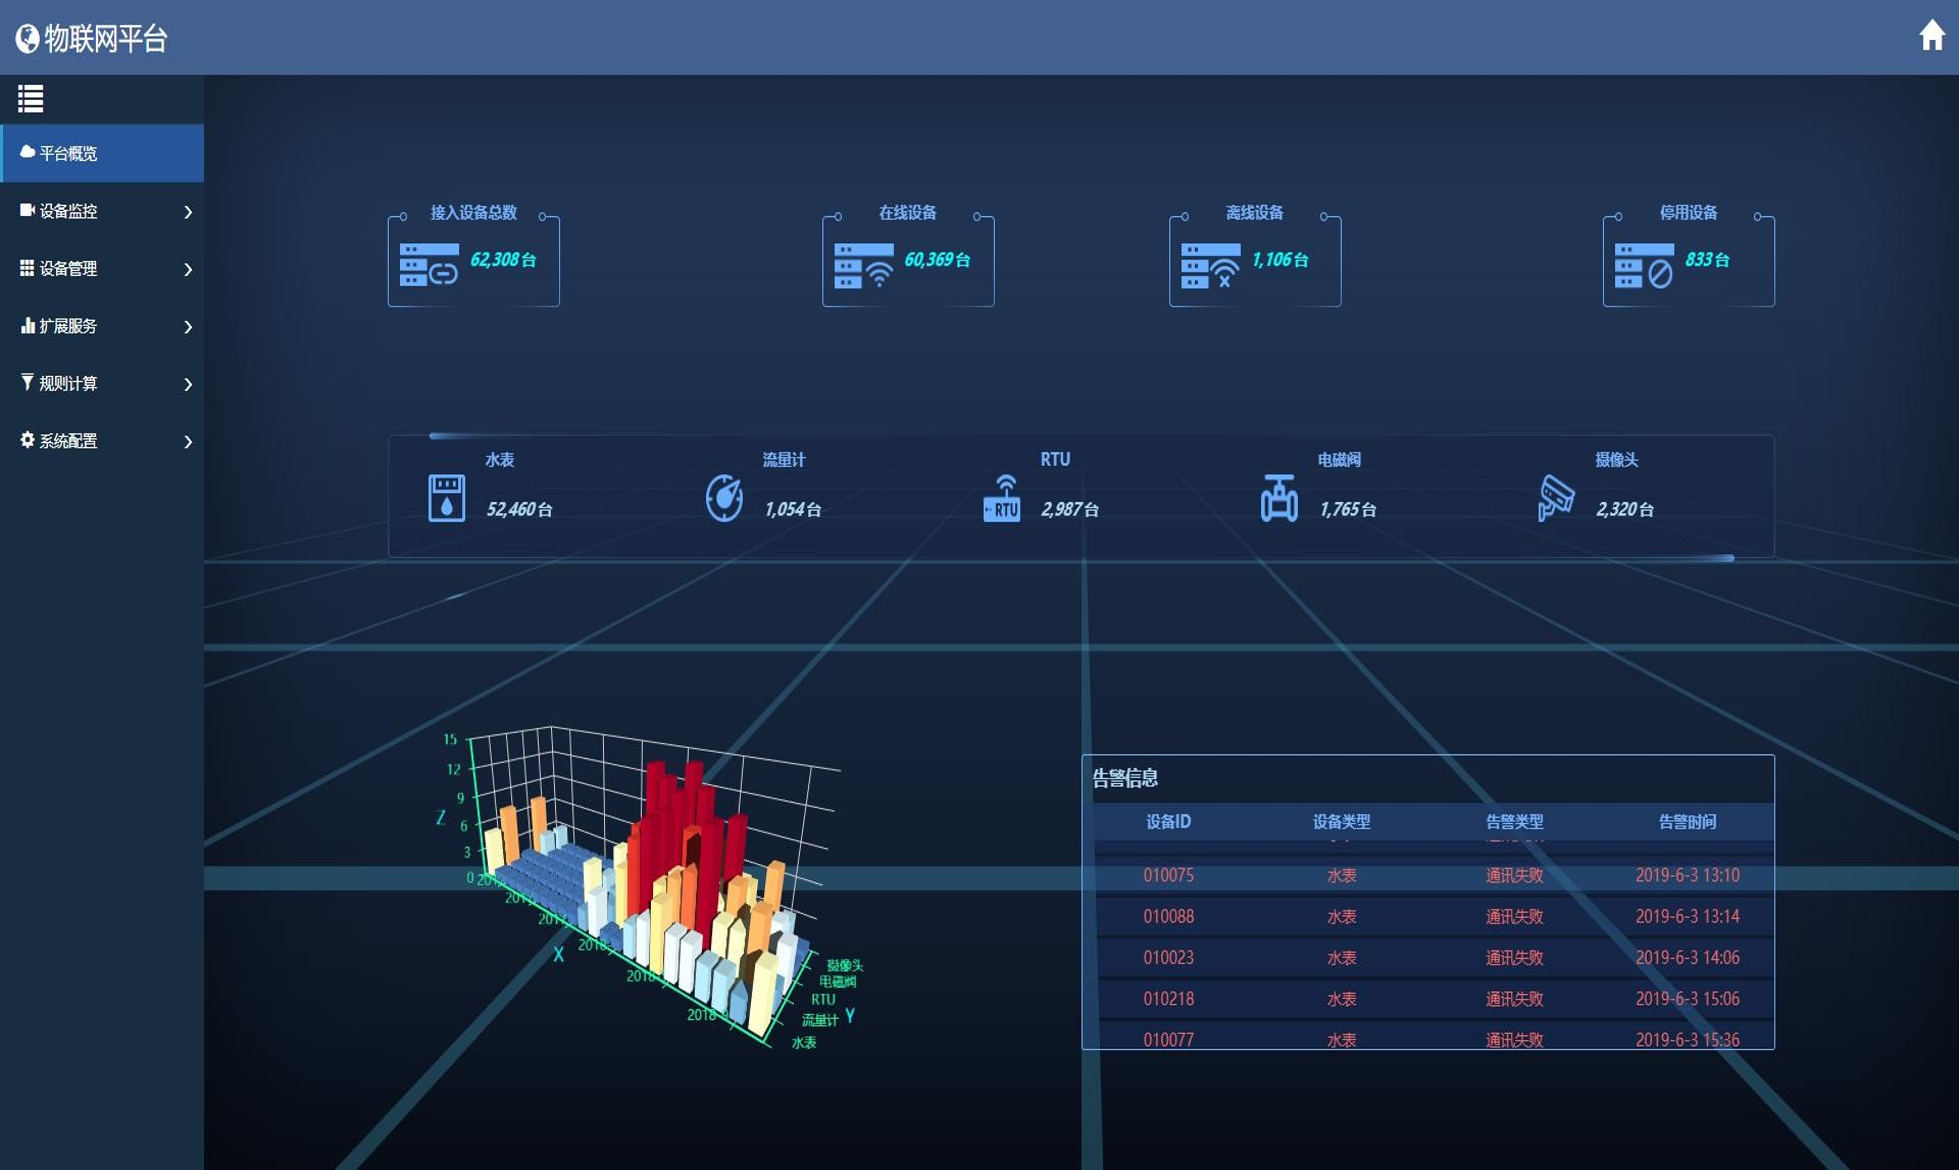This screenshot has width=1959, height=1170.
Task: Open the 规则计算 sidebar menu item
Action: pyautogui.click(x=102, y=384)
